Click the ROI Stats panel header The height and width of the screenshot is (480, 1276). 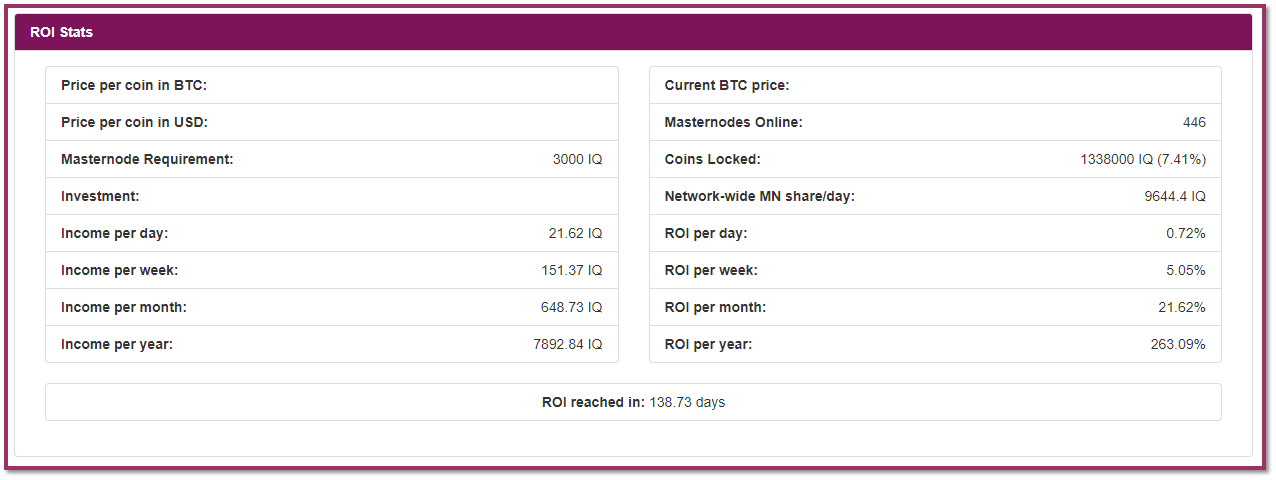[633, 32]
